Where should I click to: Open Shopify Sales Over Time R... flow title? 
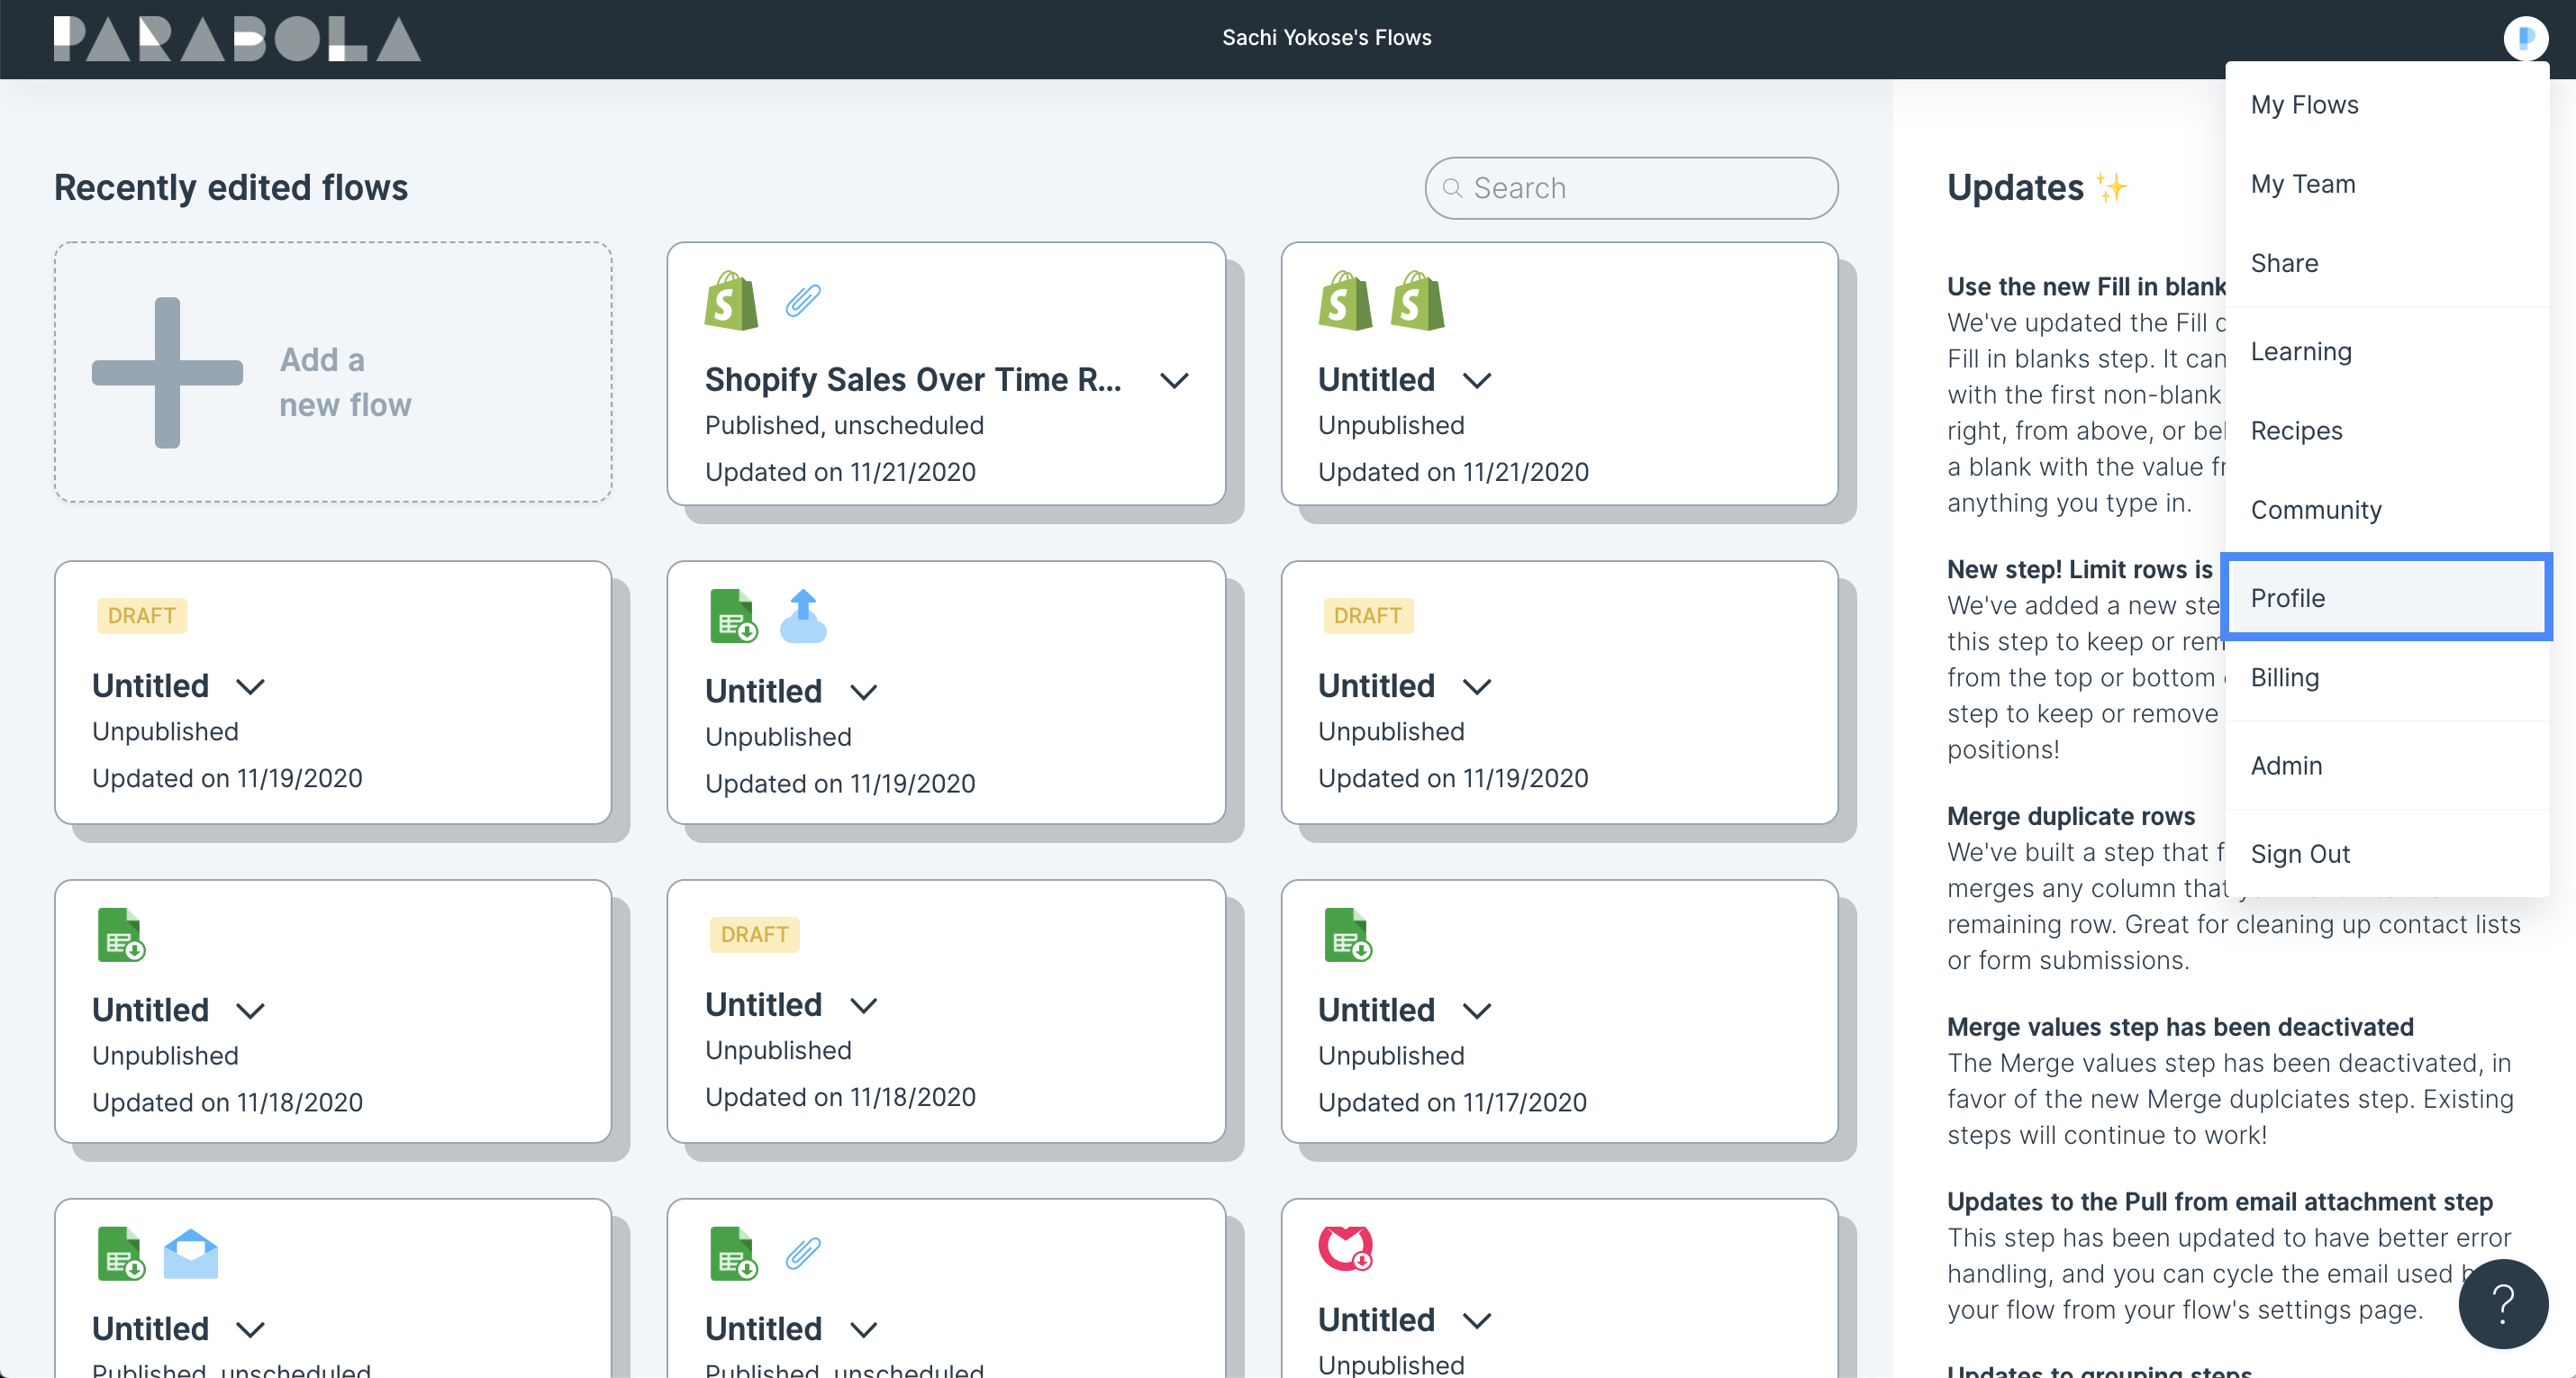(x=913, y=380)
